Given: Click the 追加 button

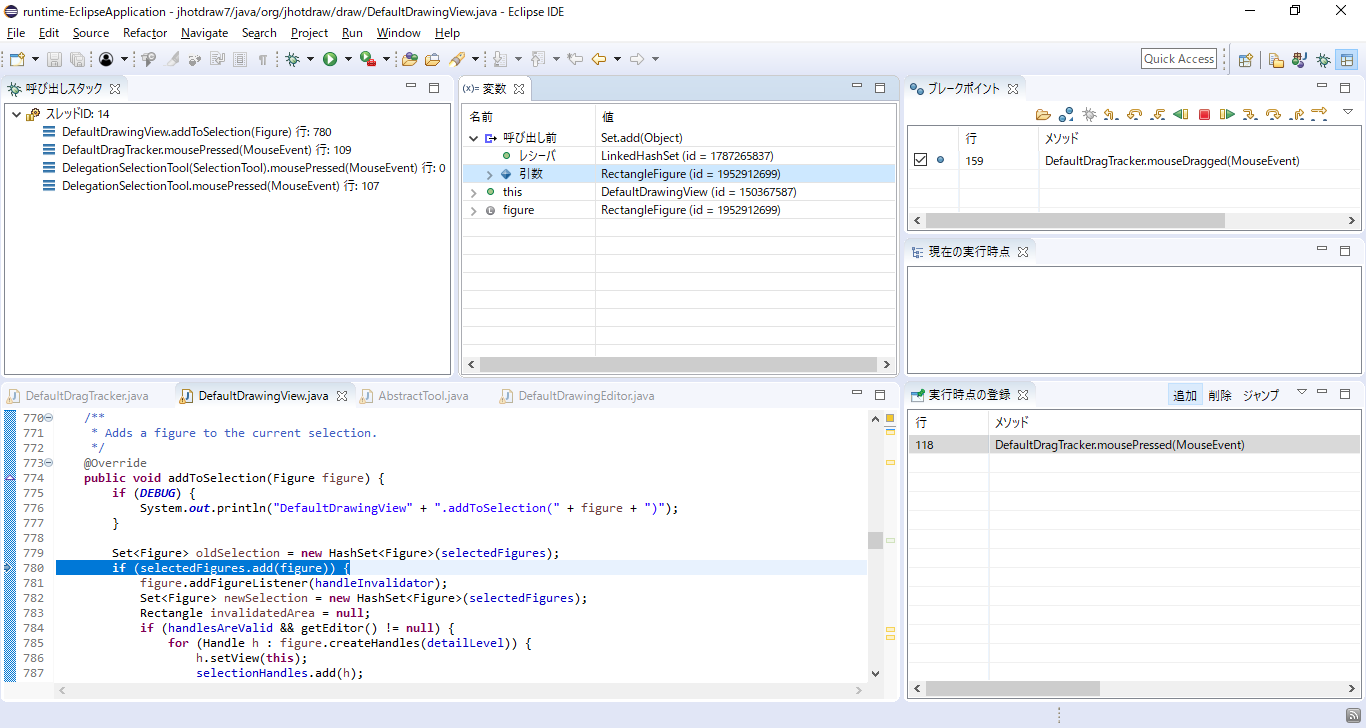Looking at the screenshot, I should click(1185, 395).
